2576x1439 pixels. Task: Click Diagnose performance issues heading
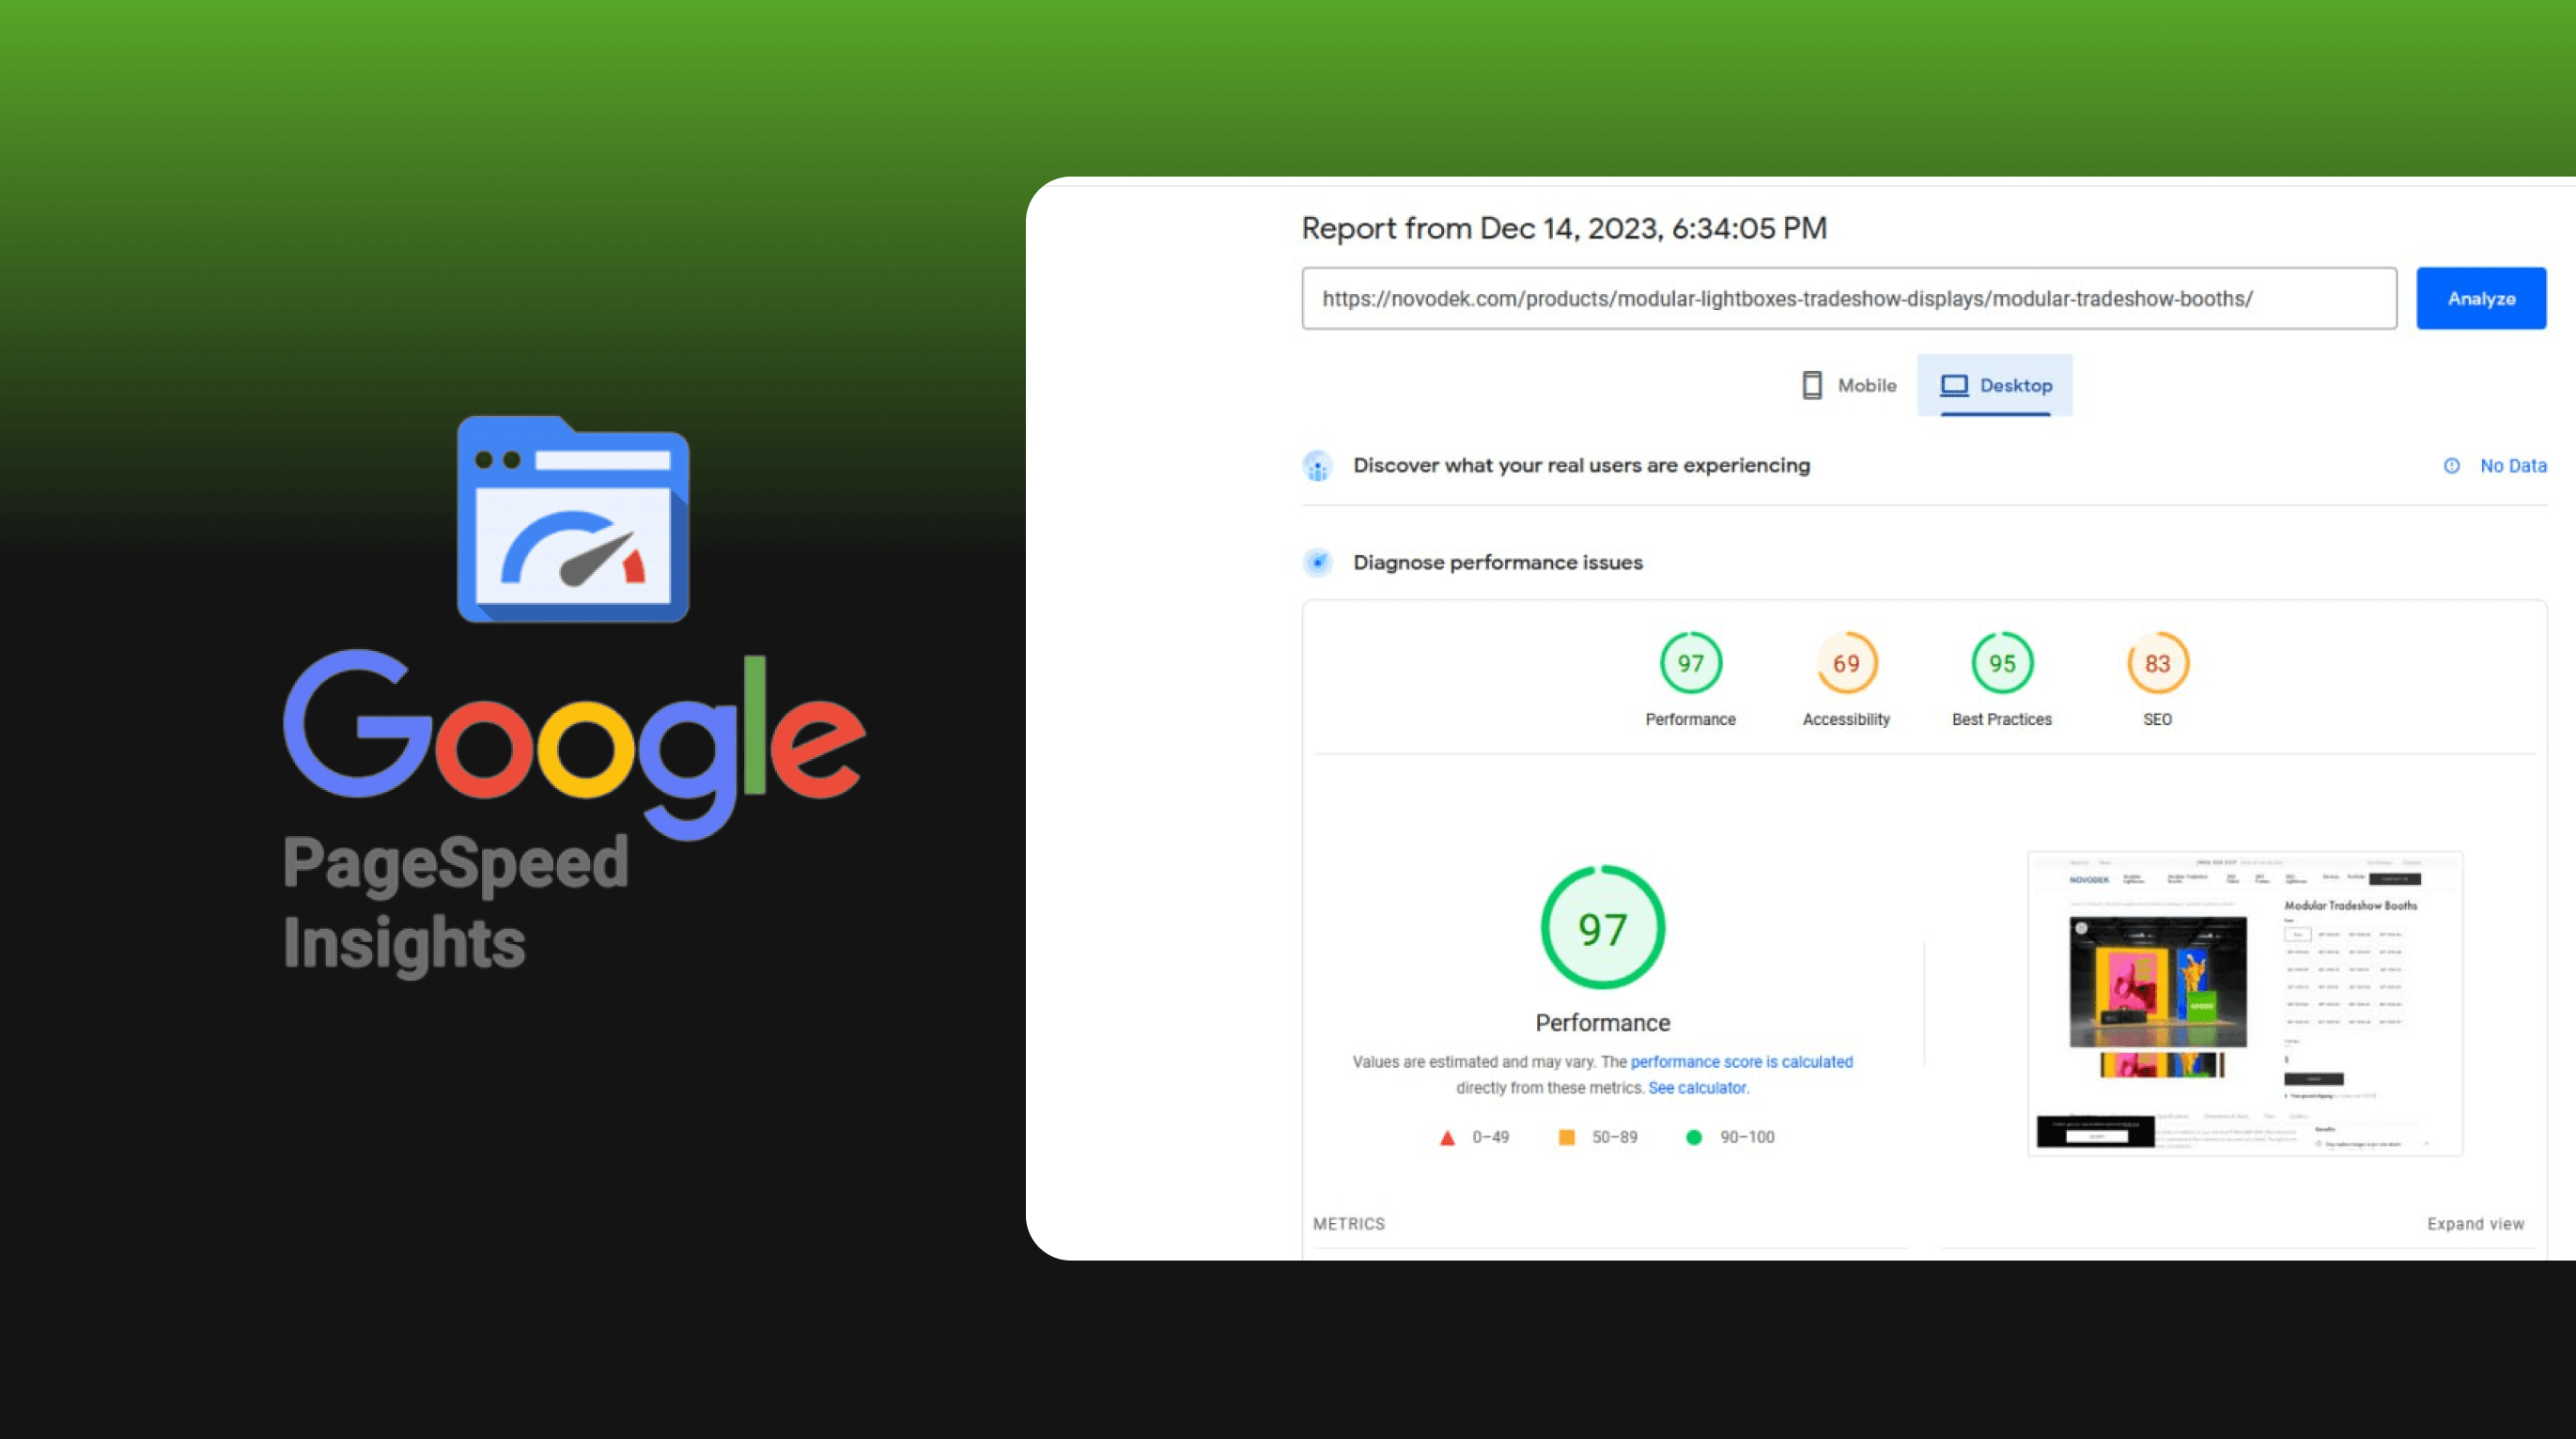[1497, 562]
